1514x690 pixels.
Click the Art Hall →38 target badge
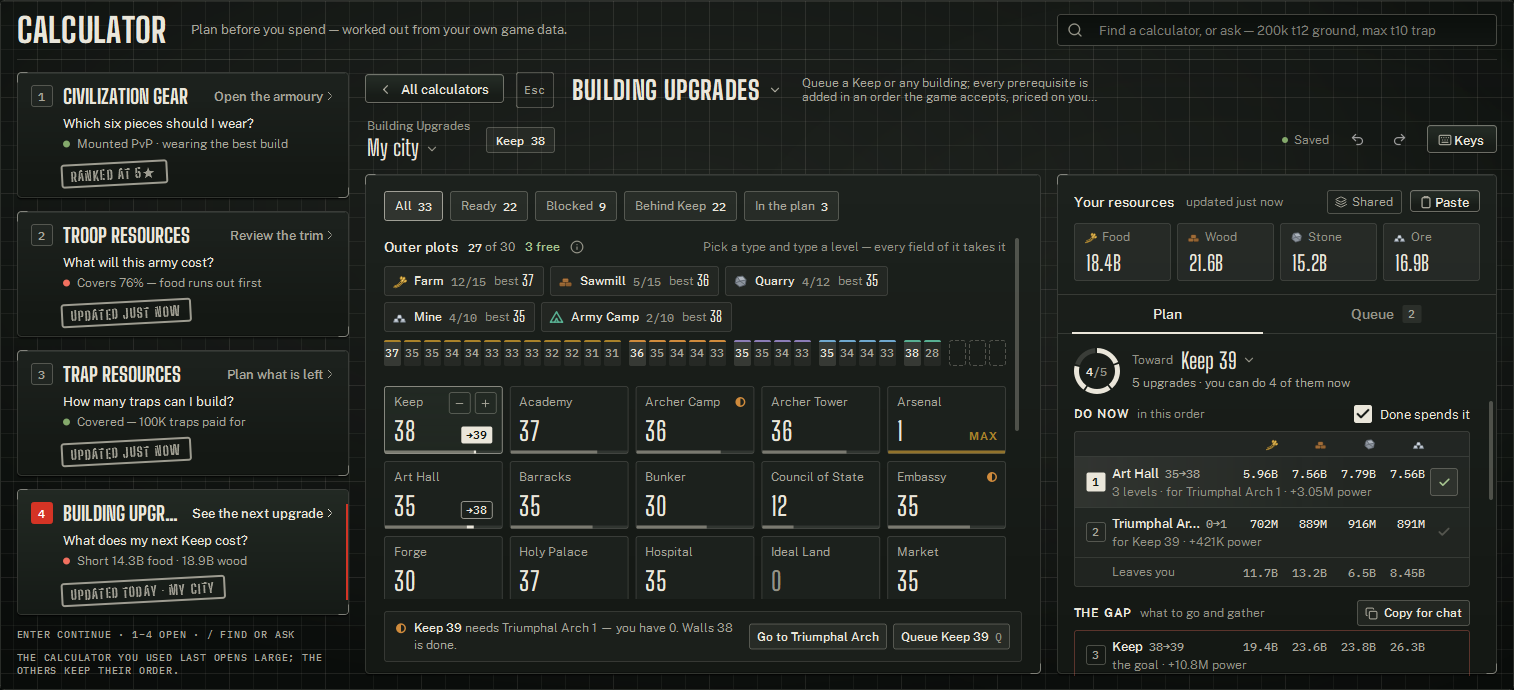coord(477,510)
